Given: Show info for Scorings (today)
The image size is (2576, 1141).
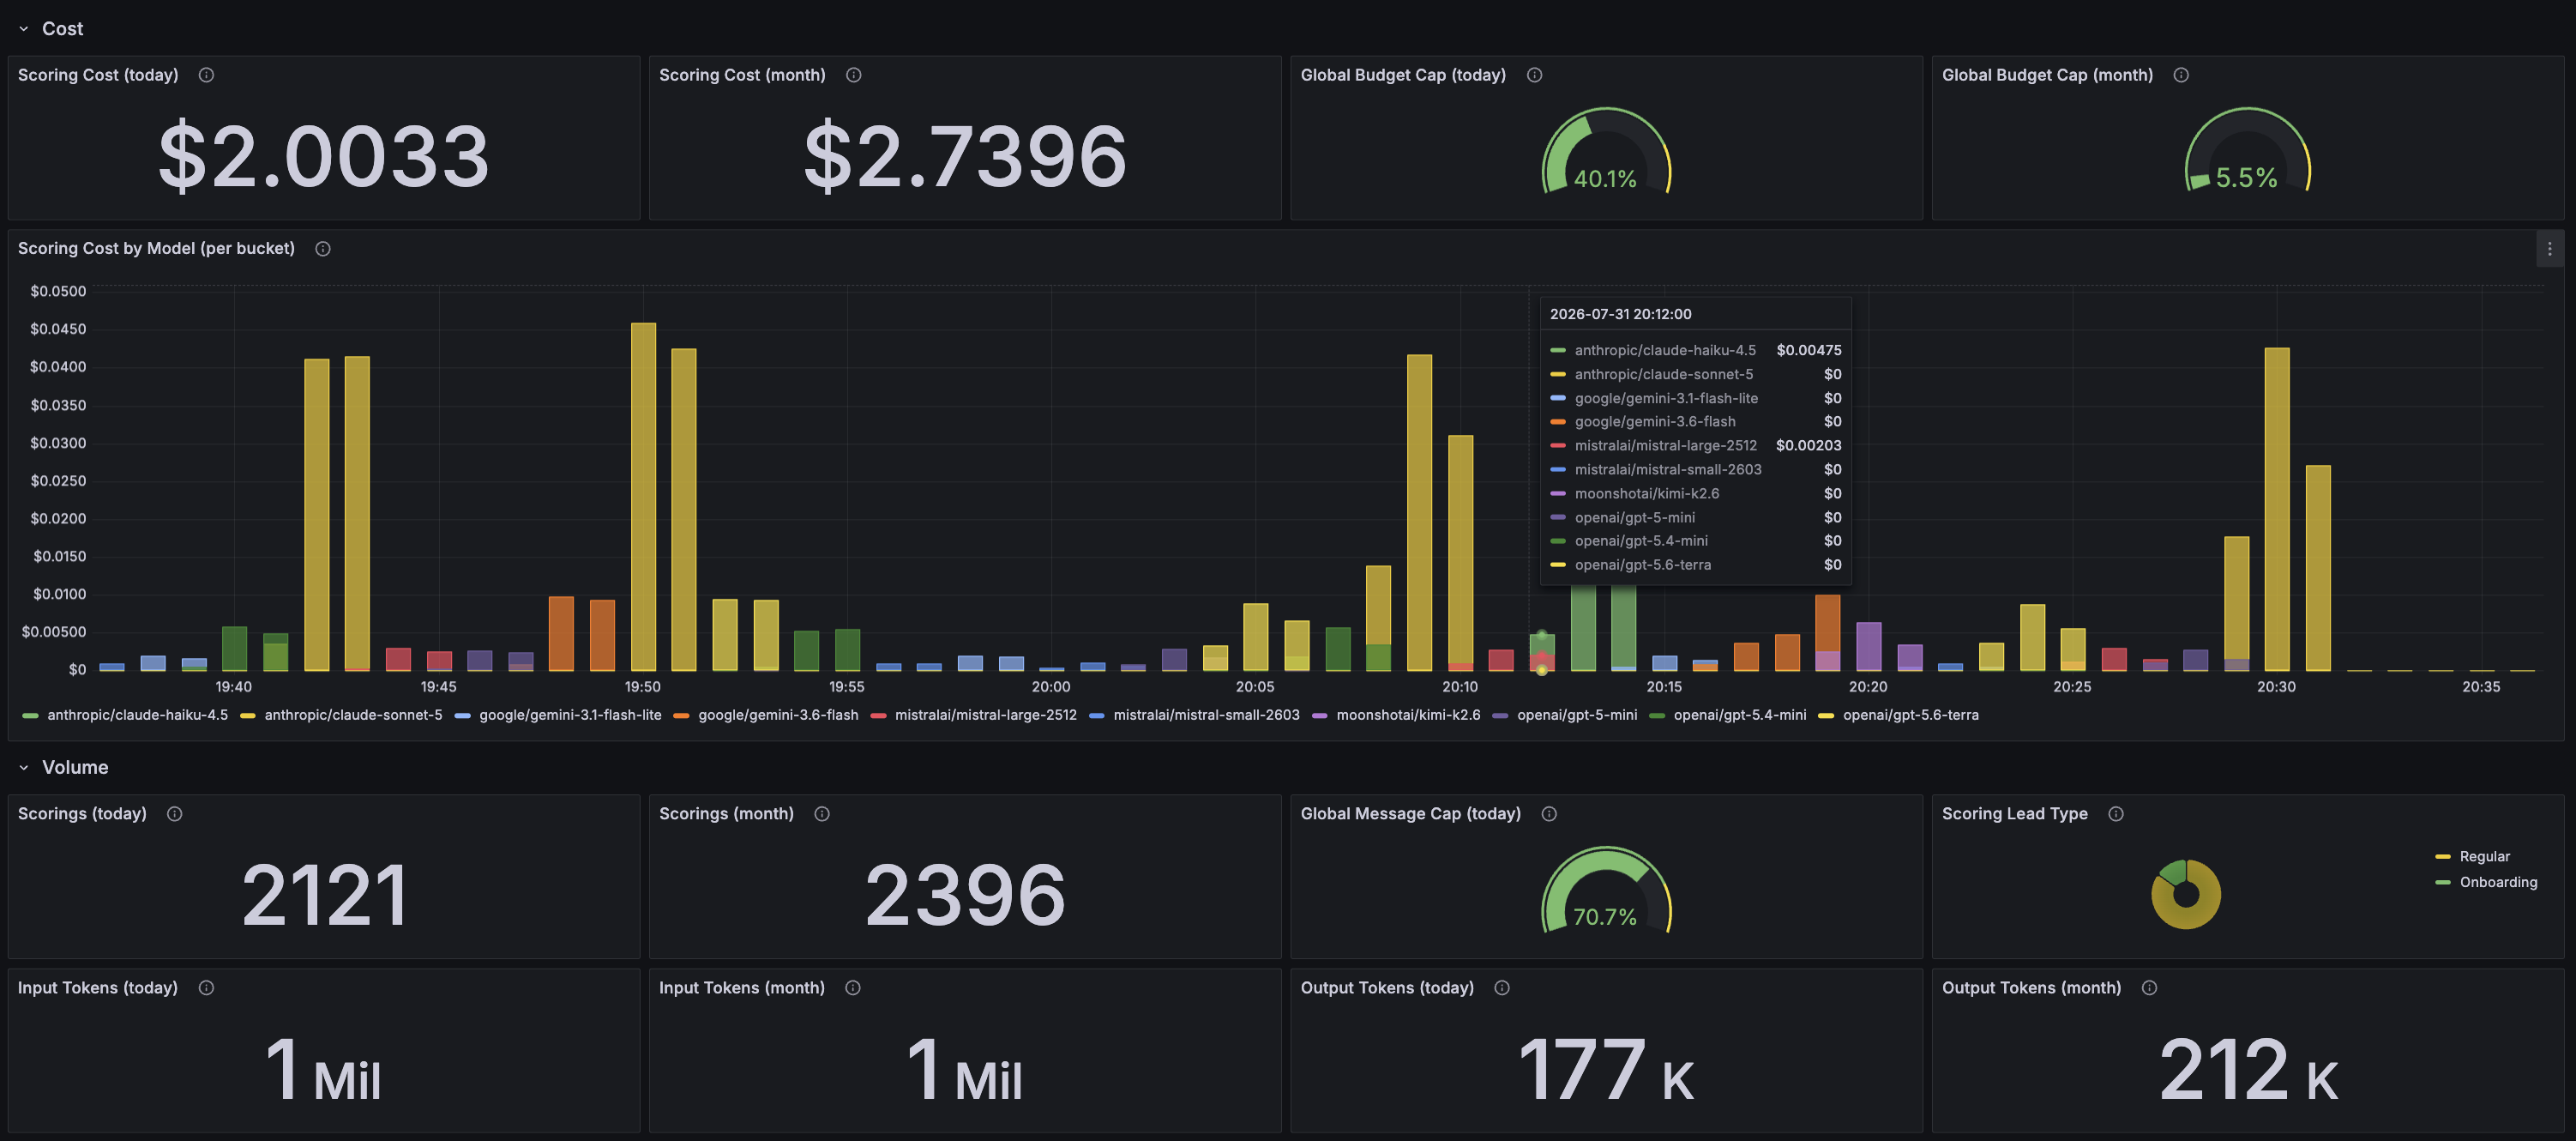Looking at the screenshot, I should (174, 814).
